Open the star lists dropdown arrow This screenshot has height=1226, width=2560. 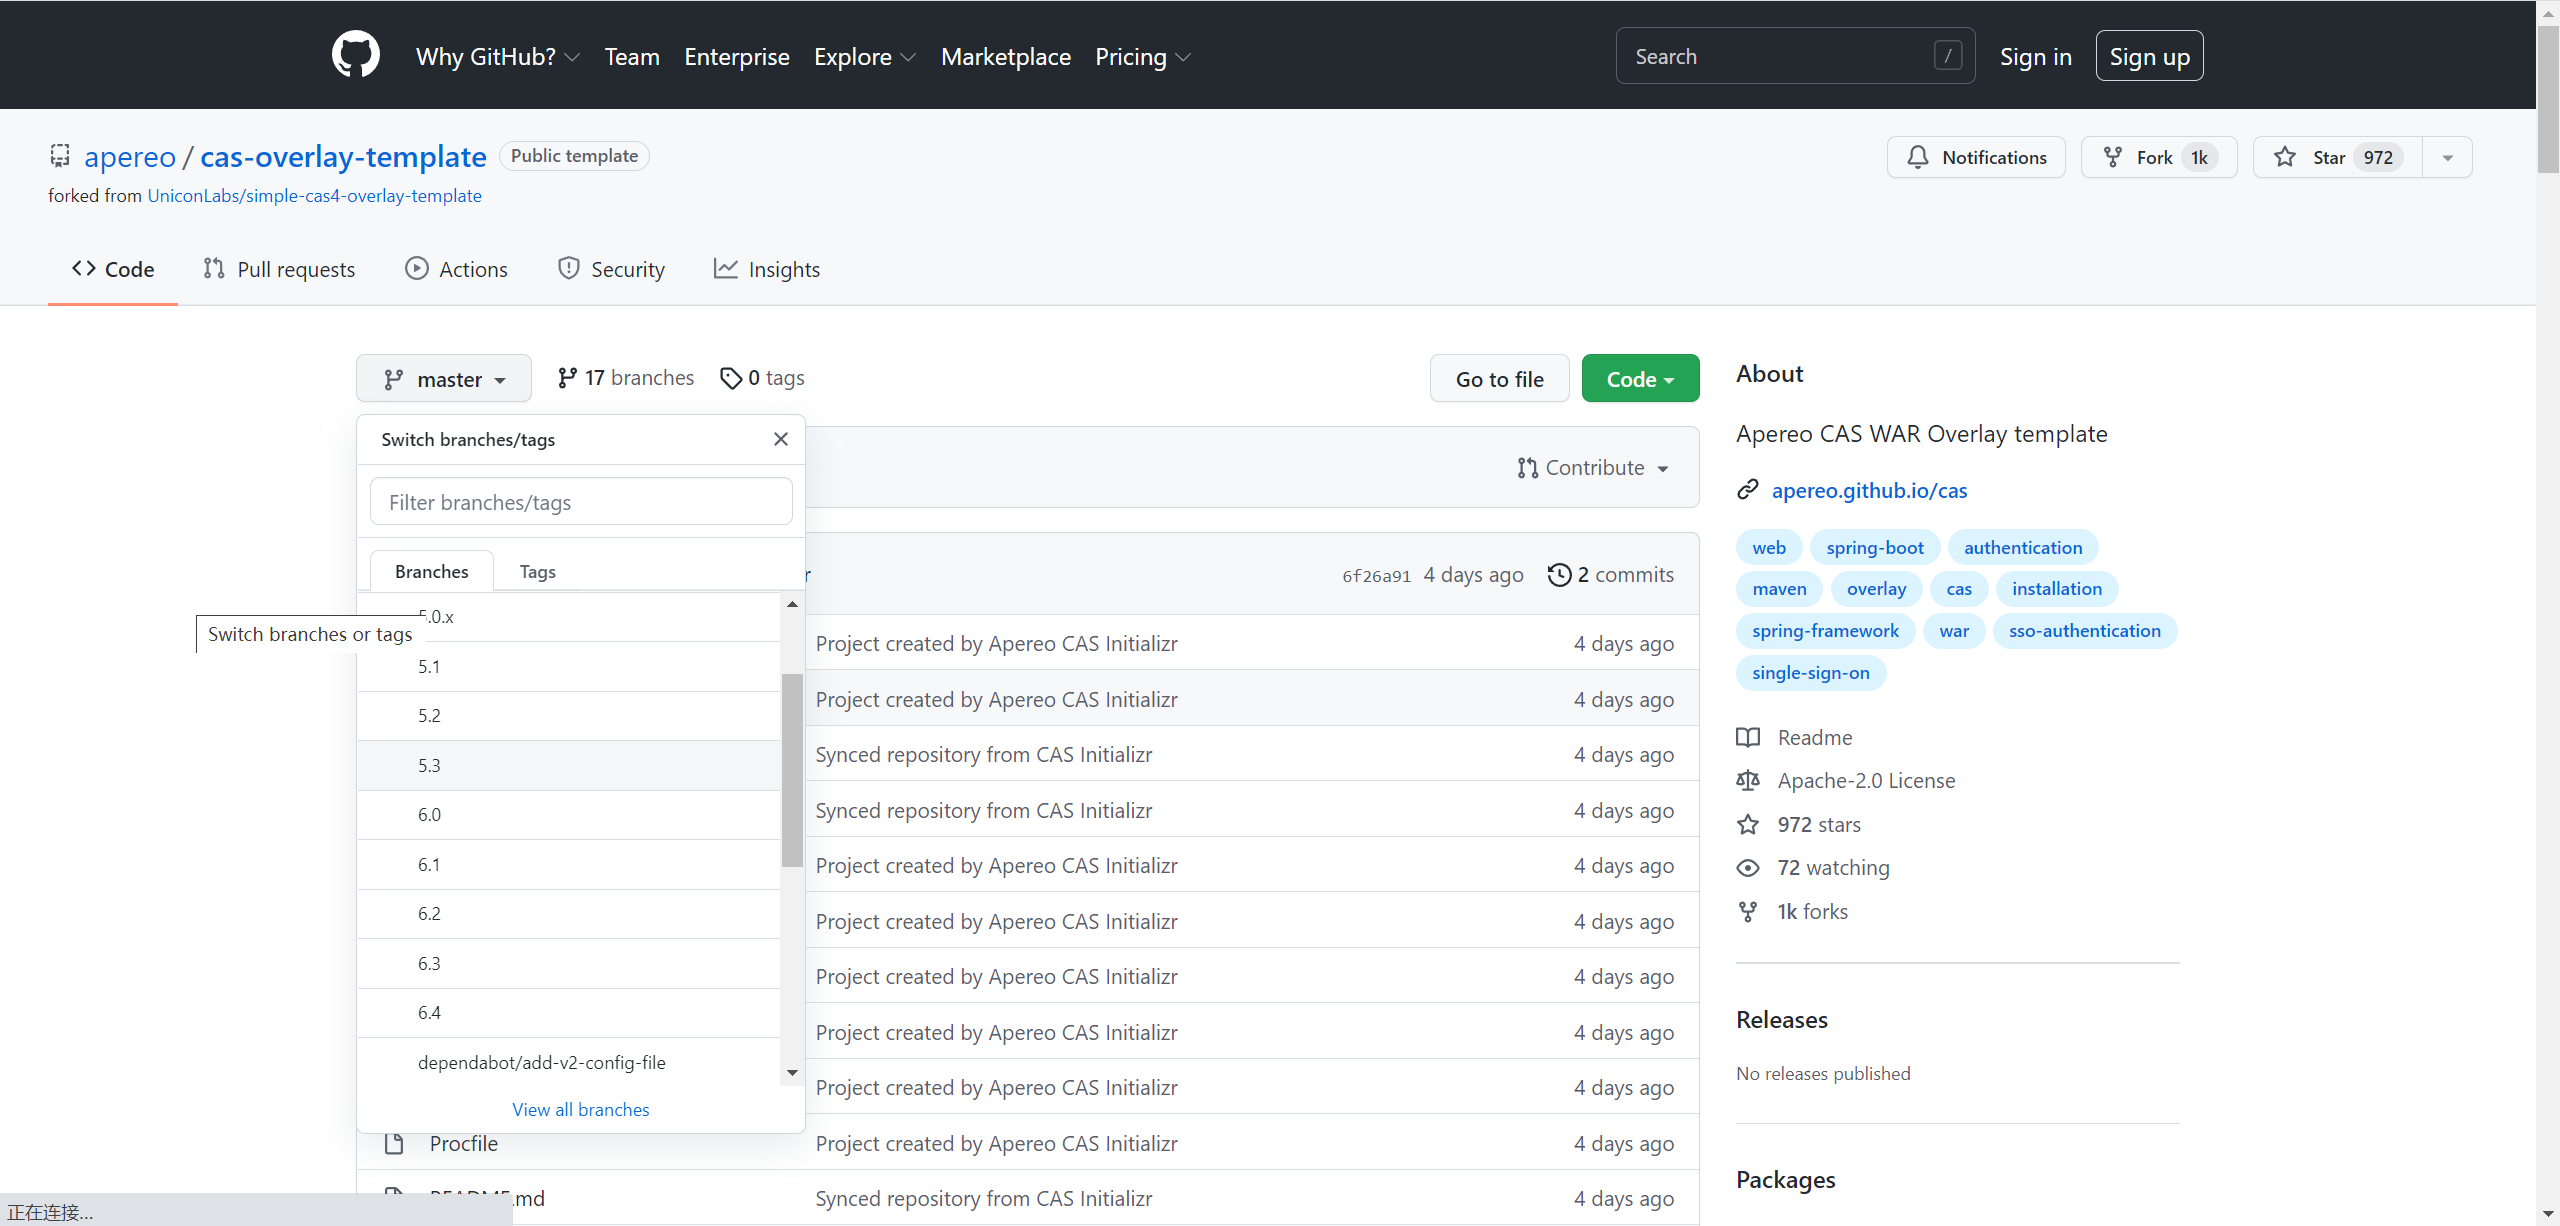point(2447,157)
